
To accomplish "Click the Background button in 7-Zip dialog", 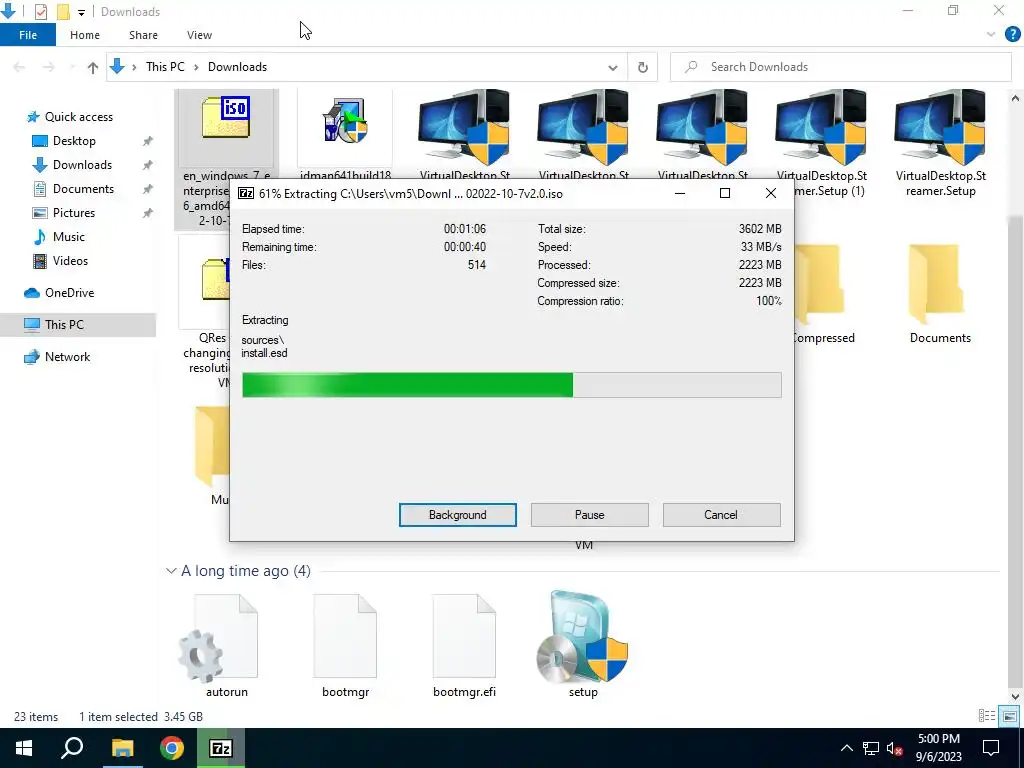I will tap(458, 515).
